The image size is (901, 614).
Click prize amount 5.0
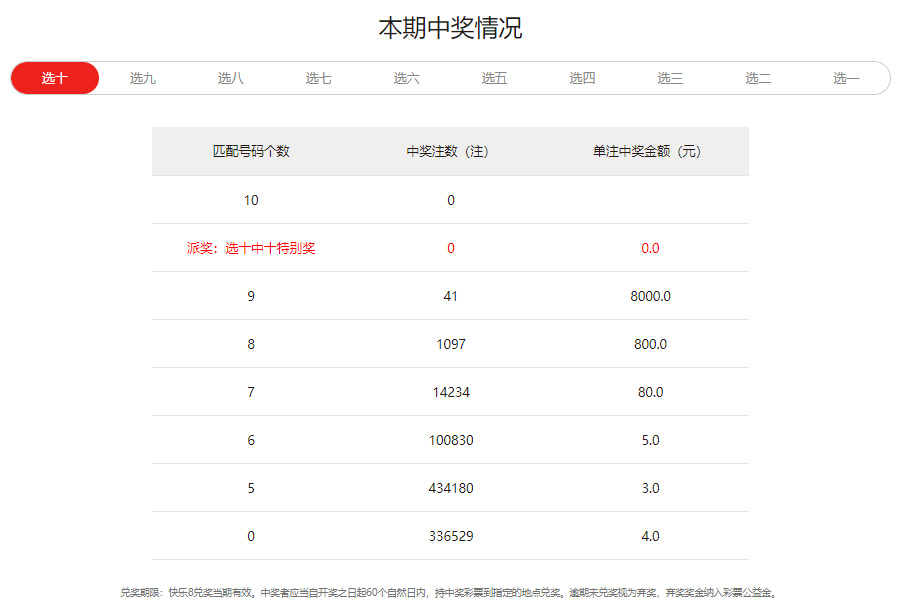click(650, 440)
